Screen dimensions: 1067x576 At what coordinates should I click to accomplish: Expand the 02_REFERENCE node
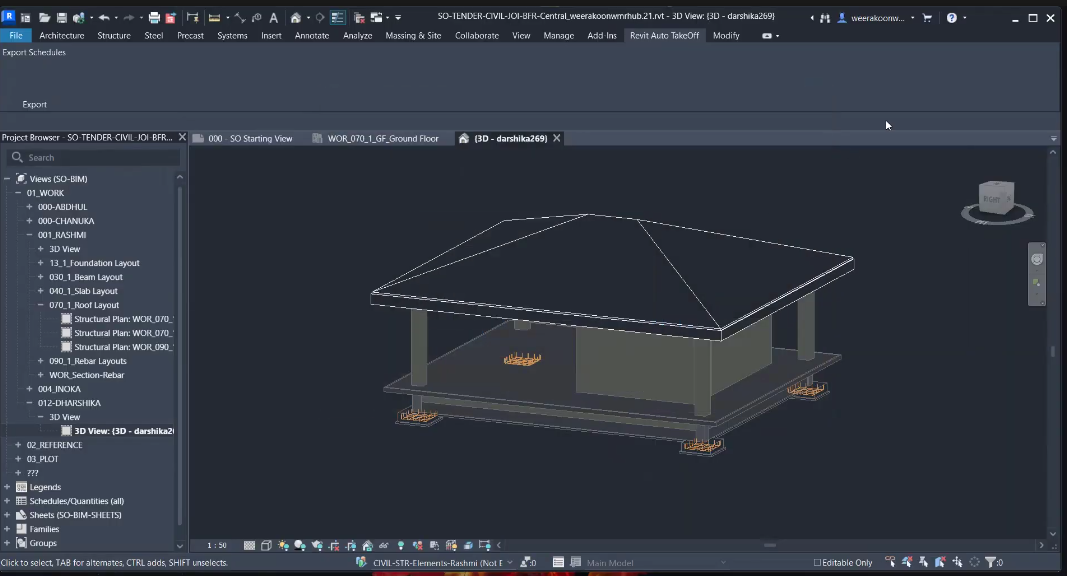click(18, 445)
